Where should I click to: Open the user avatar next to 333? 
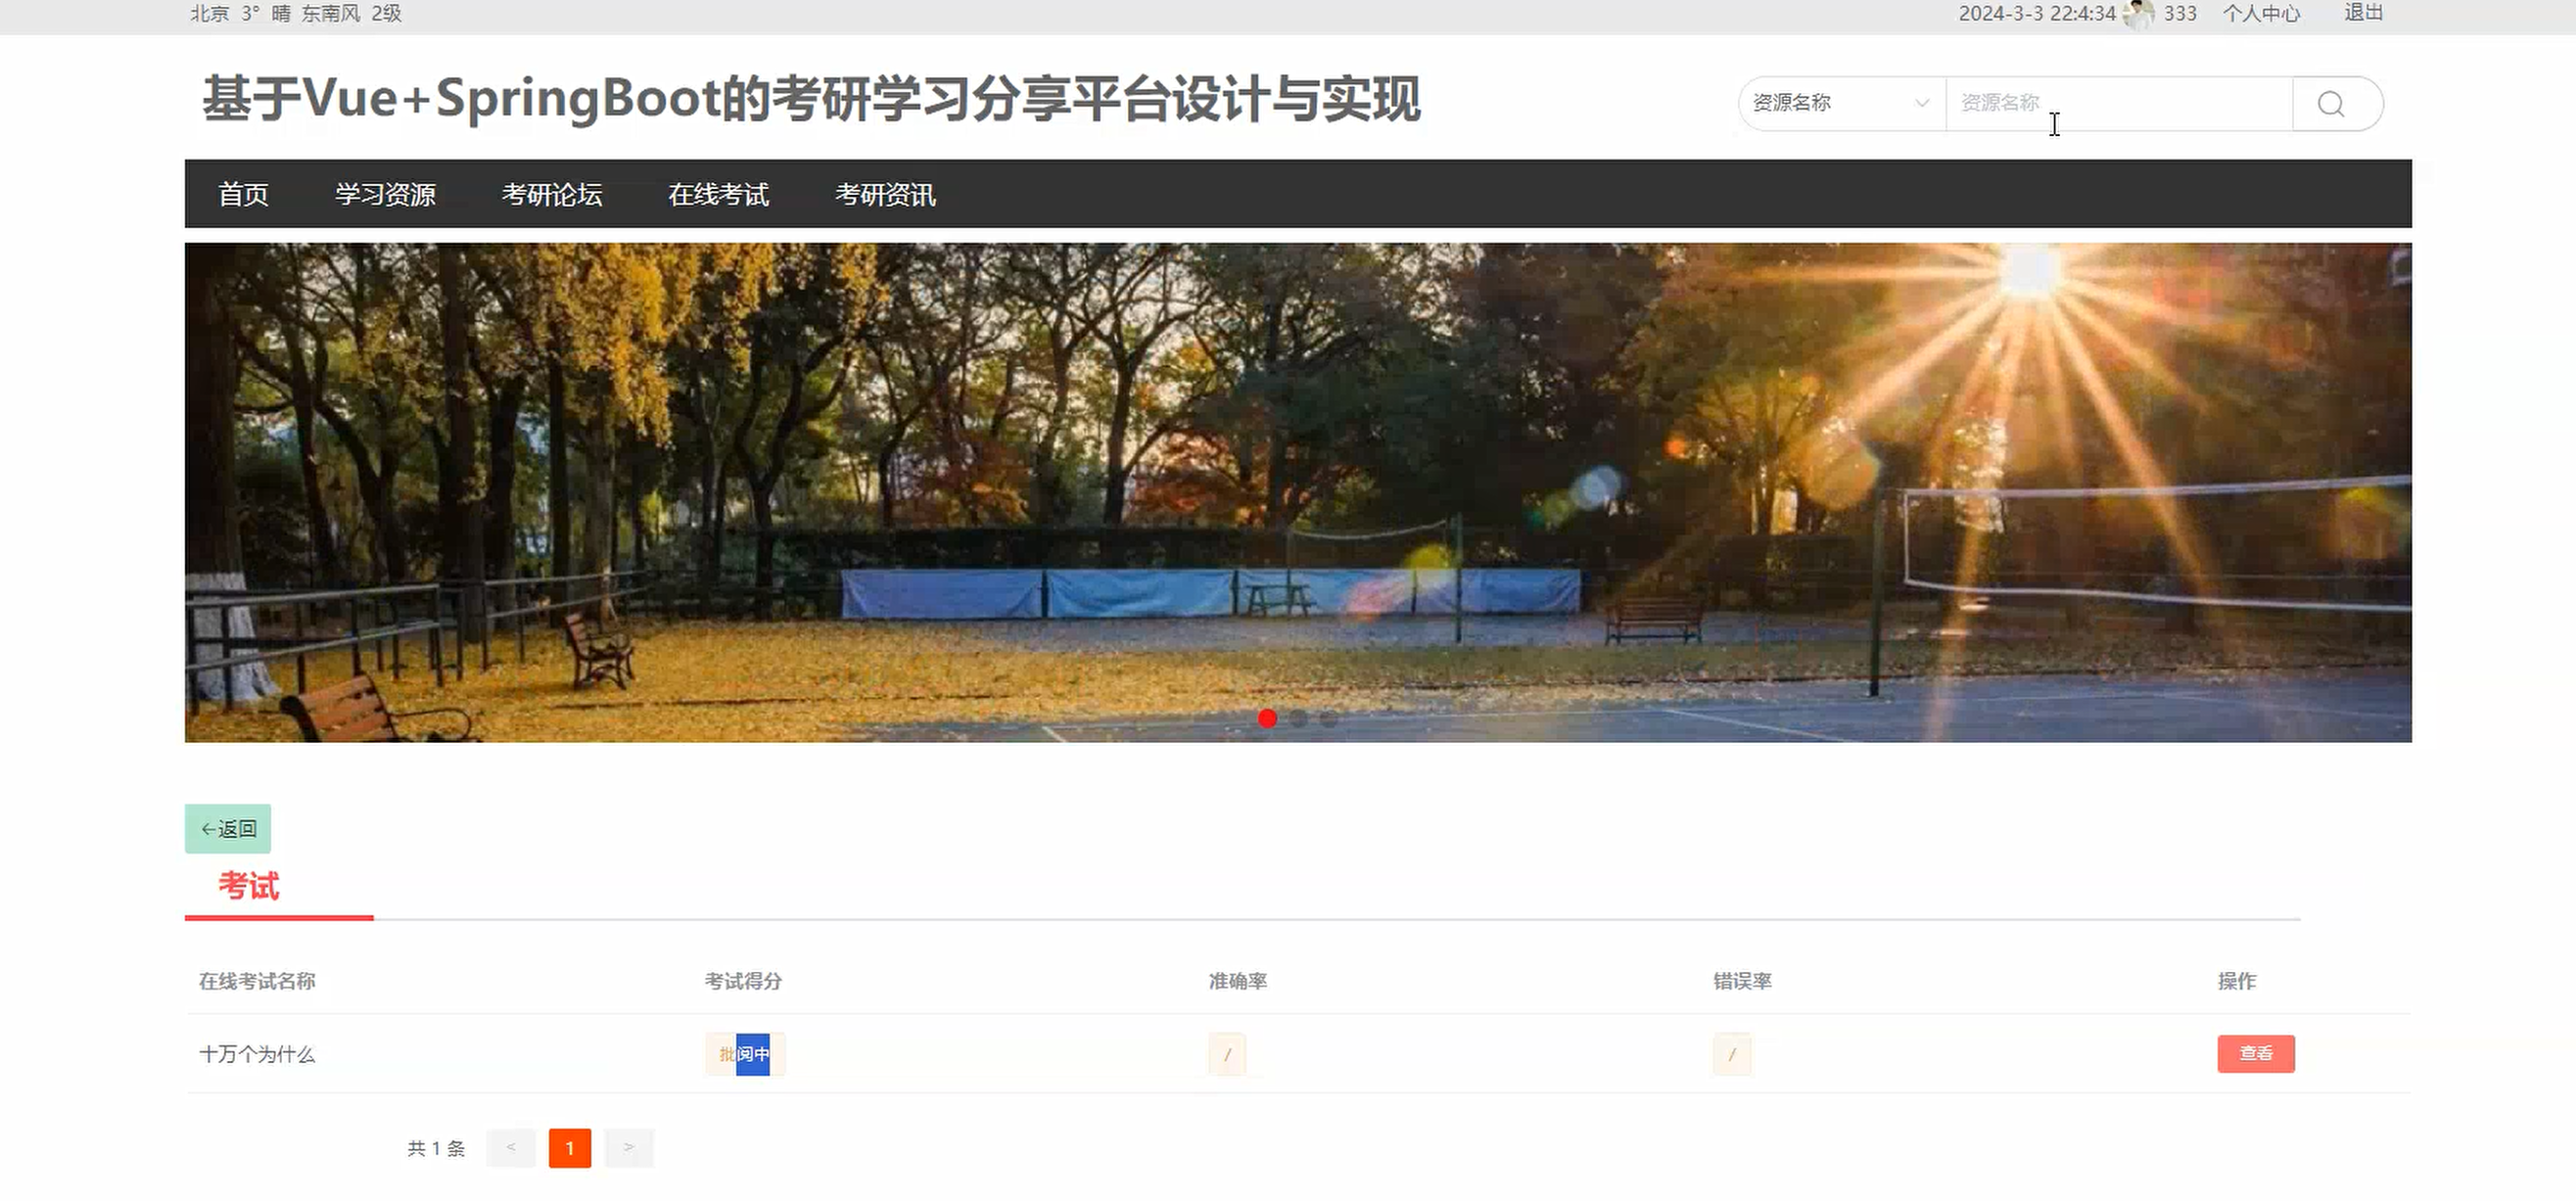(2138, 14)
